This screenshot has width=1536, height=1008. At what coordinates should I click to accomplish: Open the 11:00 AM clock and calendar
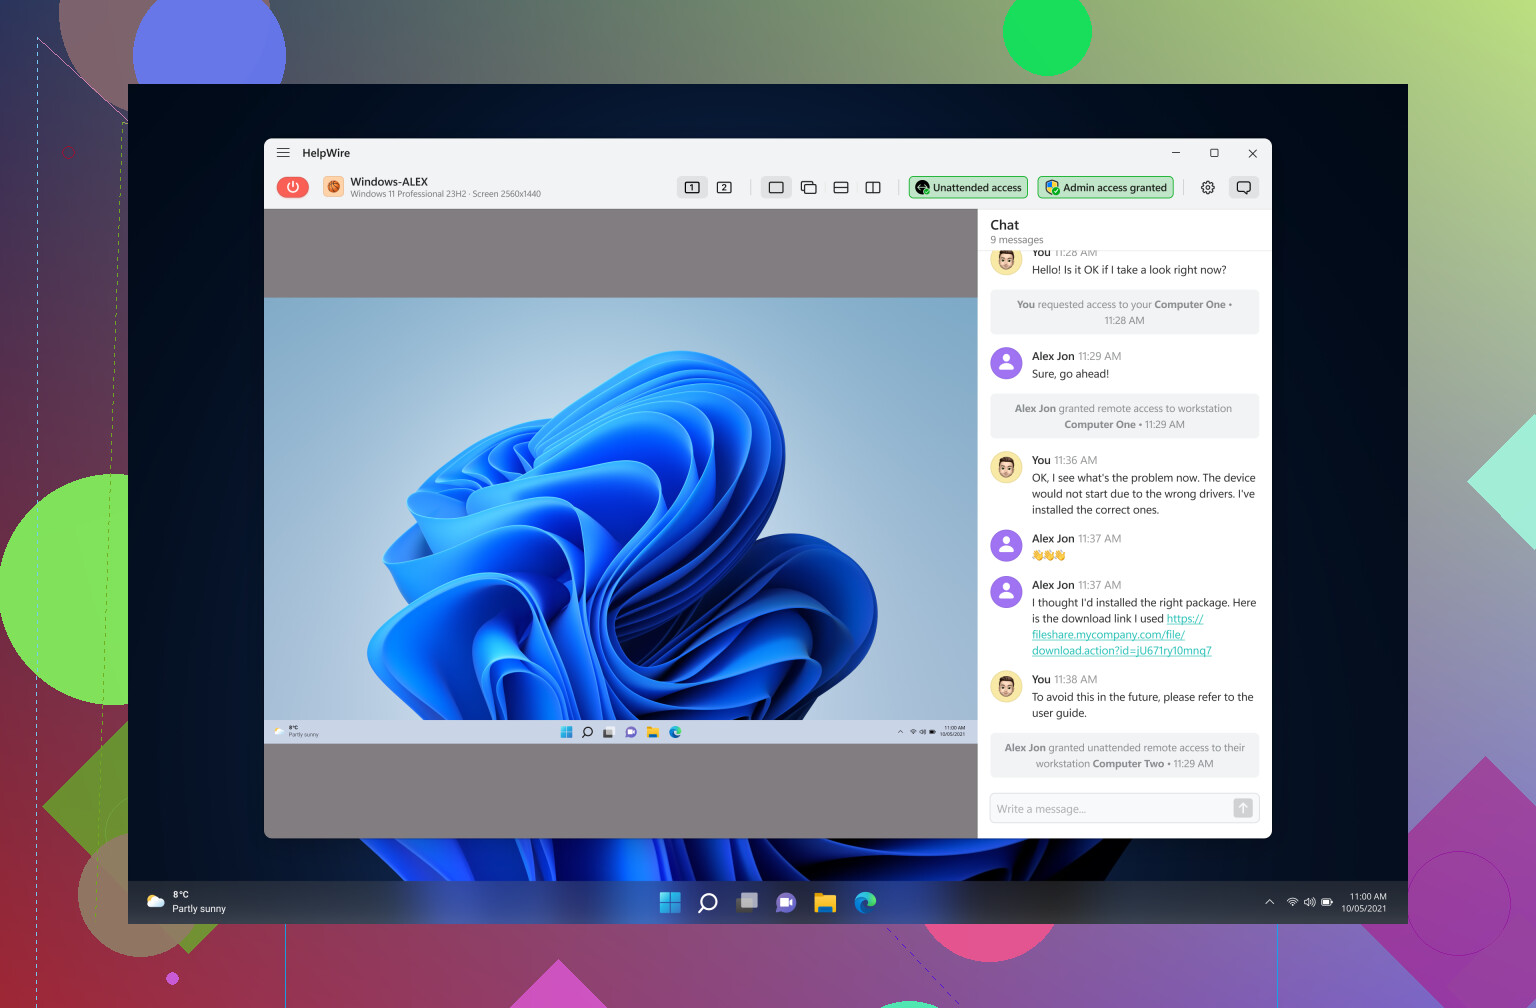(1364, 902)
